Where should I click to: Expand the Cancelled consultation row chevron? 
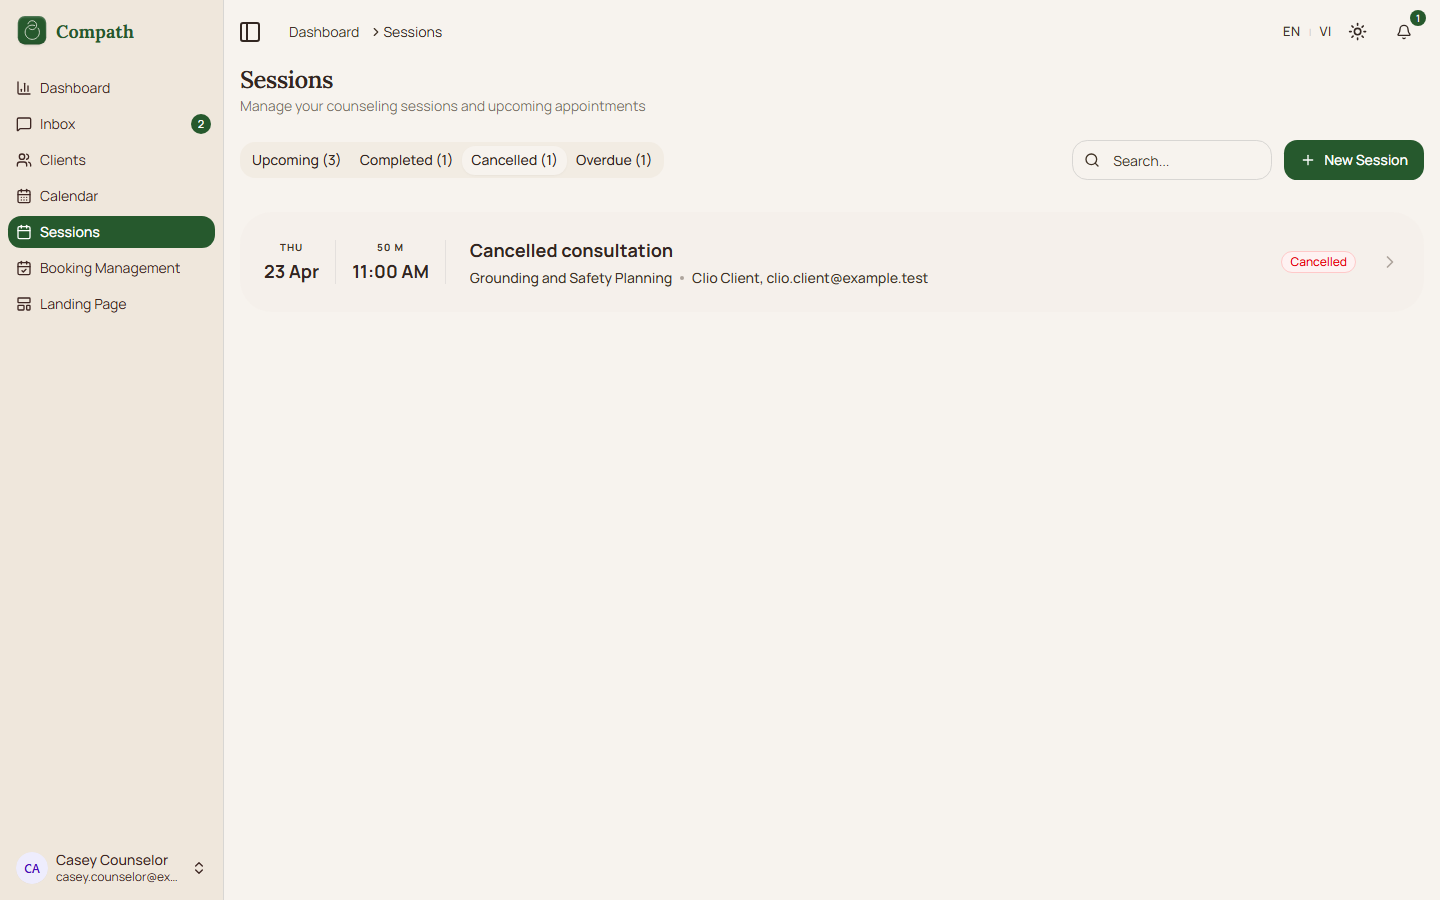point(1389,262)
